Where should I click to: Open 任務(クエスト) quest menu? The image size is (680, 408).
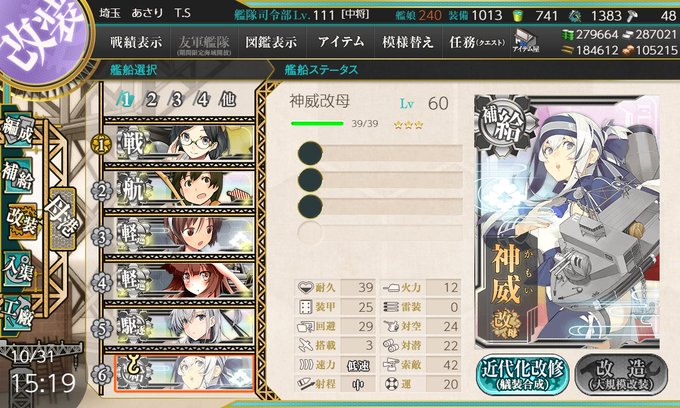click(x=477, y=42)
